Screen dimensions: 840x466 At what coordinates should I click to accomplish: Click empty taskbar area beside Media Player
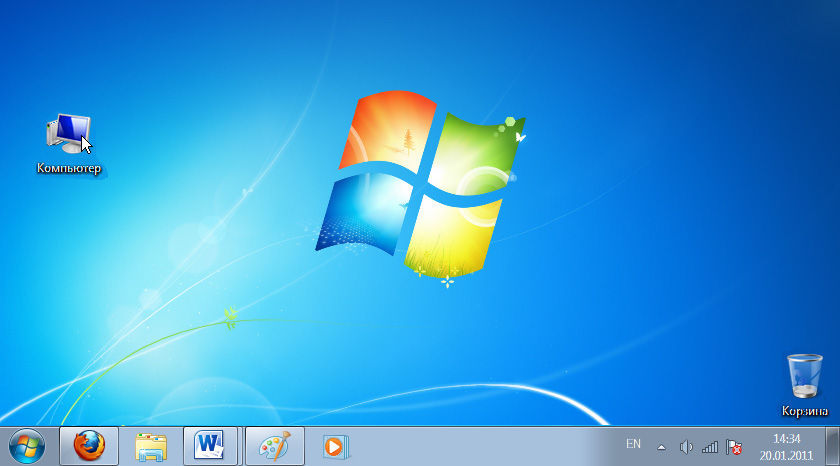[x=480, y=446]
